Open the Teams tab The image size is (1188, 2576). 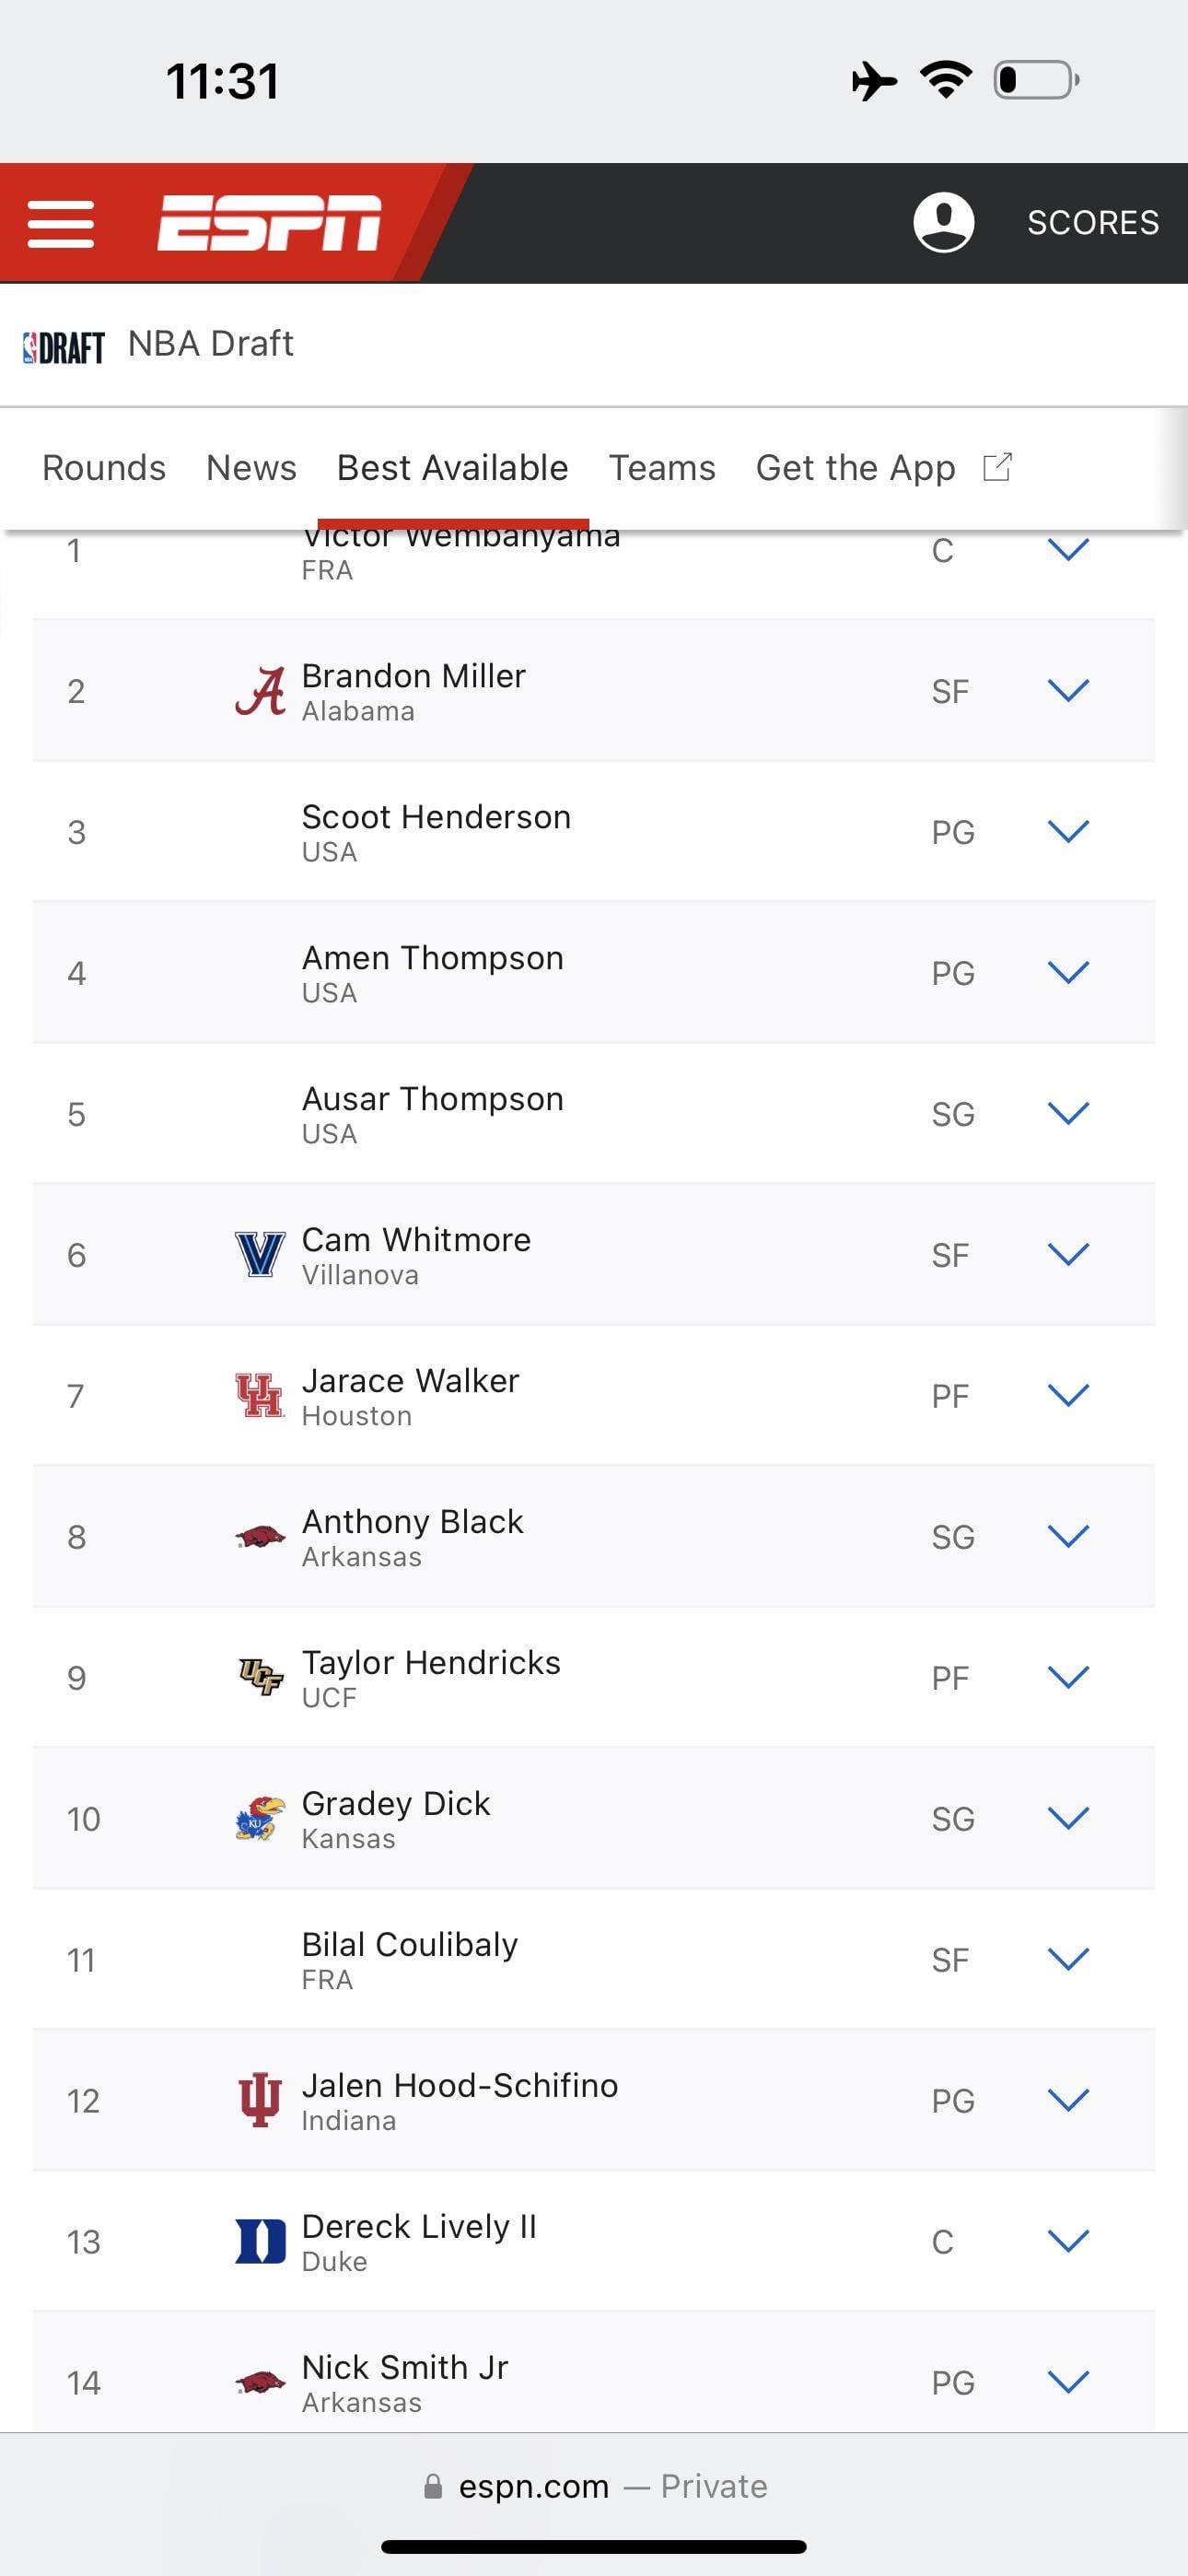pos(662,468)
